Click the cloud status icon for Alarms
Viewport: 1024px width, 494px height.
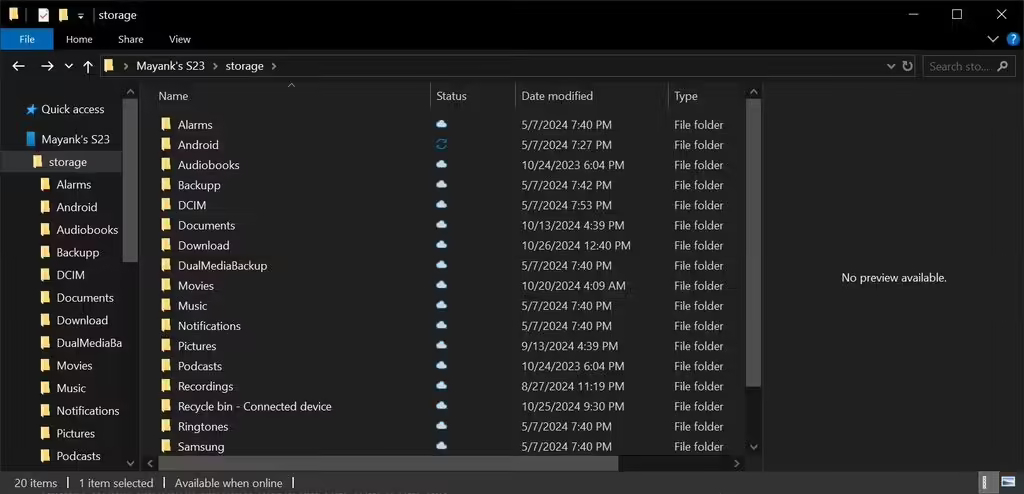[441, 124]
